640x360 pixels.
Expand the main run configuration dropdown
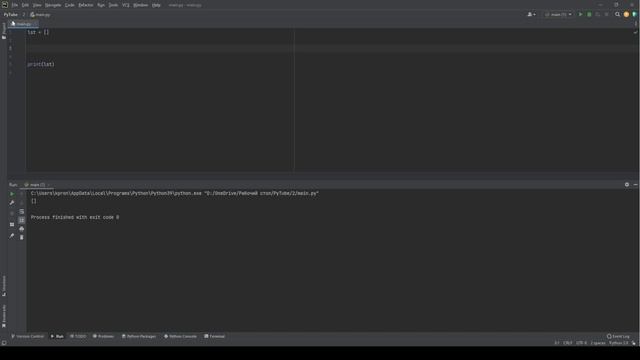click(558, 14)
